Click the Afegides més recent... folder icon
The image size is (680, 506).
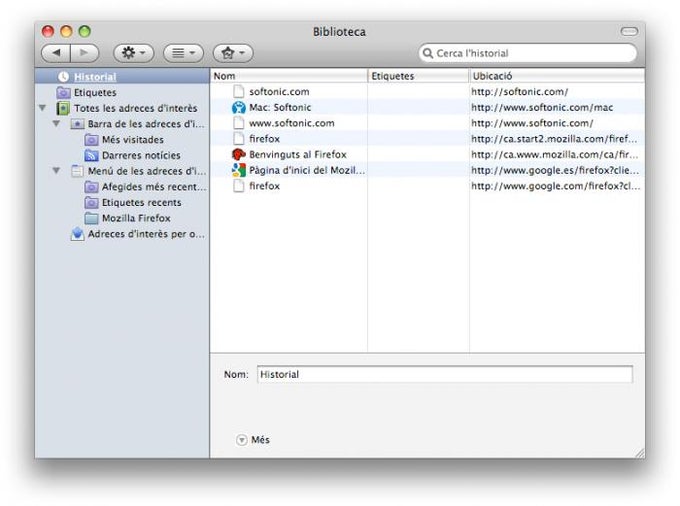(x=91, y=187)
